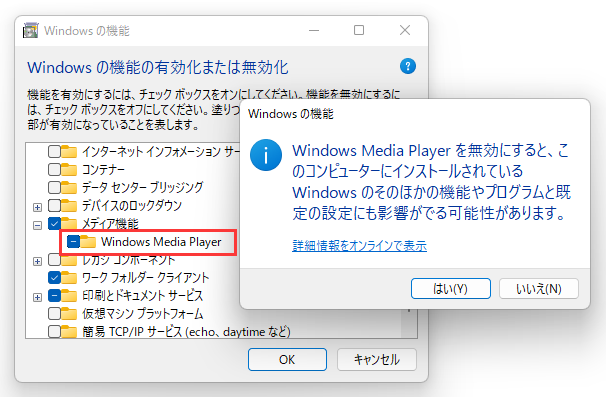
Task: Select the ワーク フォルダー クライアント label
Action: (x=145, y=278)
